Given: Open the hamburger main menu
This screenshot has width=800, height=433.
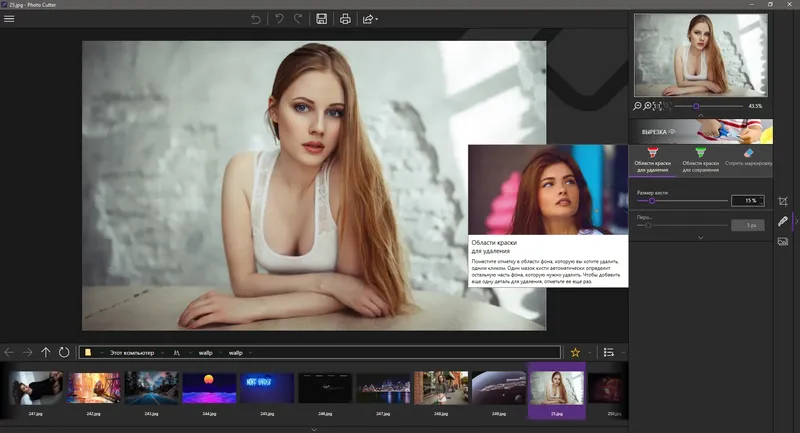Looking at the screenshot, I should click(9, 19).
